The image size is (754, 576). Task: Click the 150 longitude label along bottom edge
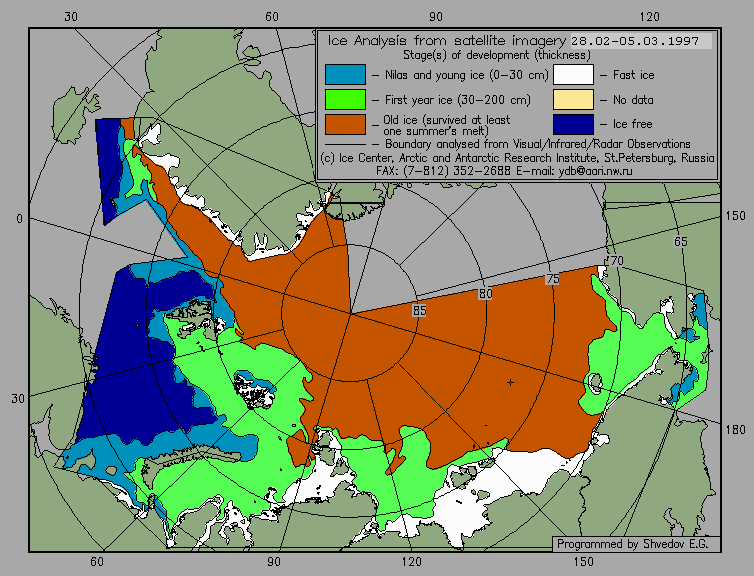point(583,562)
